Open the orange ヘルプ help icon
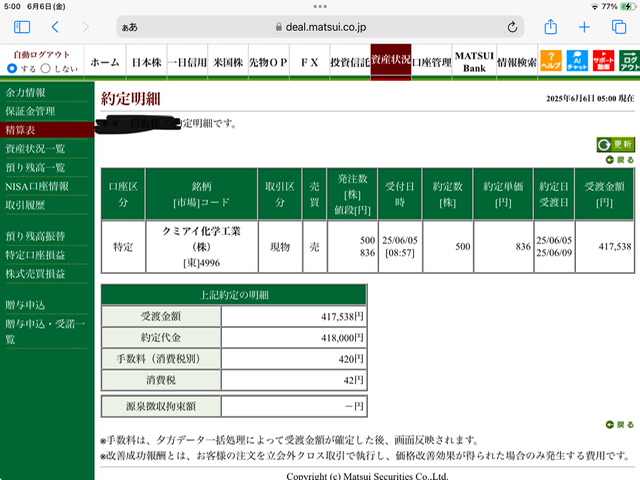This screenshot has width=640, height=480. pyautogui.click(x=551, y=61)
